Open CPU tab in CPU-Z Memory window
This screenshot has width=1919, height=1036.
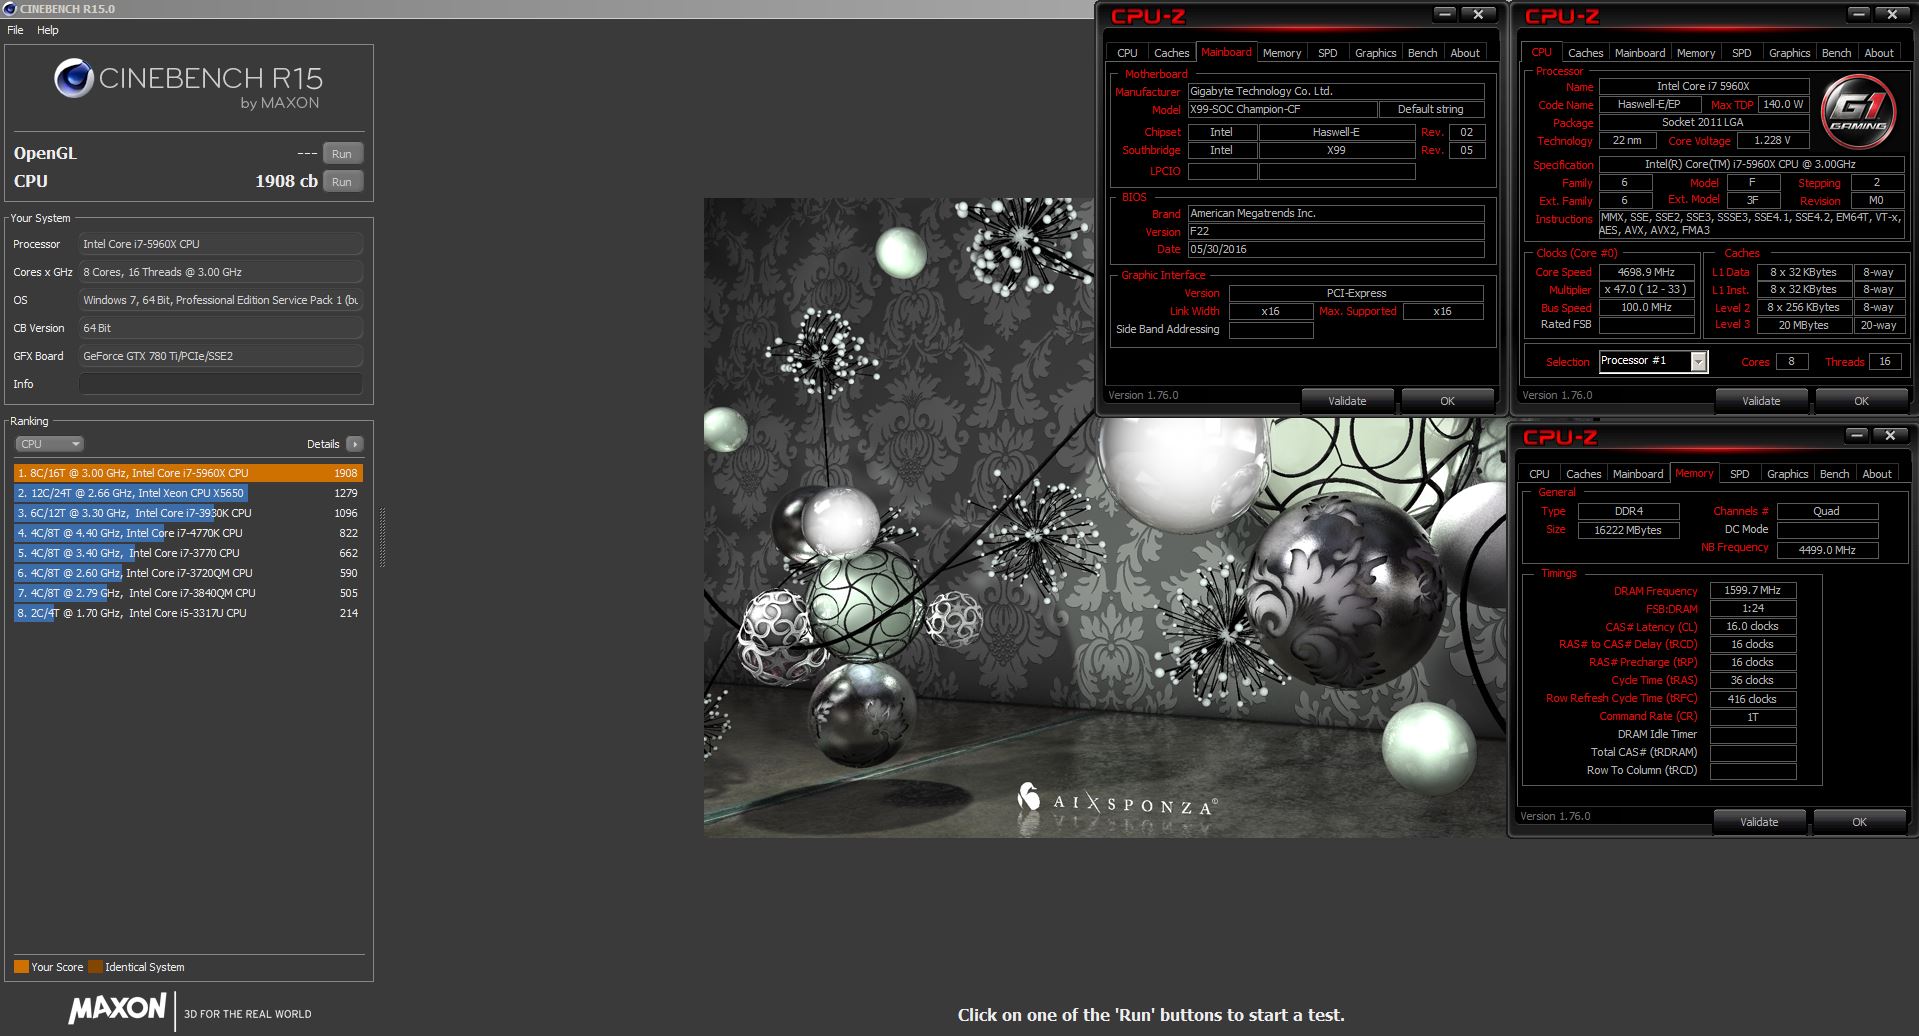1539,474
